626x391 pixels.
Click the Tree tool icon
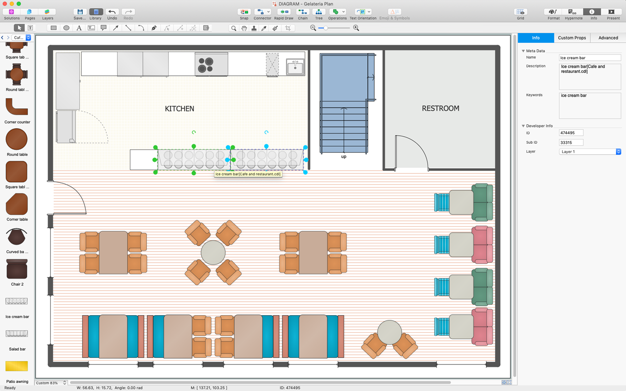319,12
